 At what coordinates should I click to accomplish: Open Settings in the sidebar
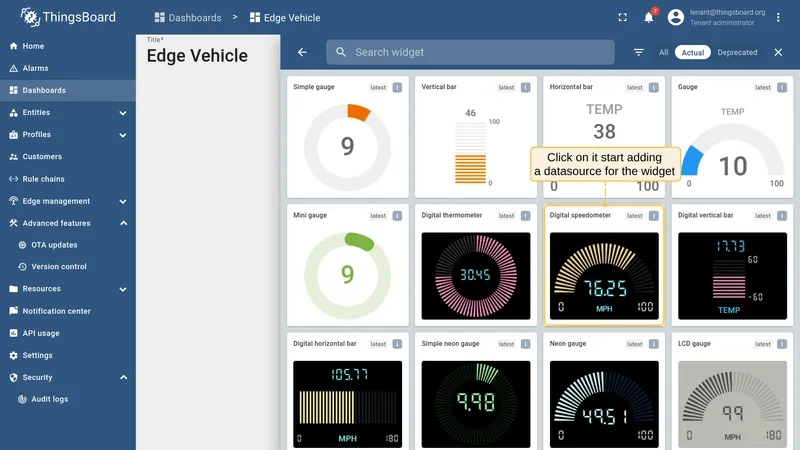pyautogui.click(x=68, y=355)
